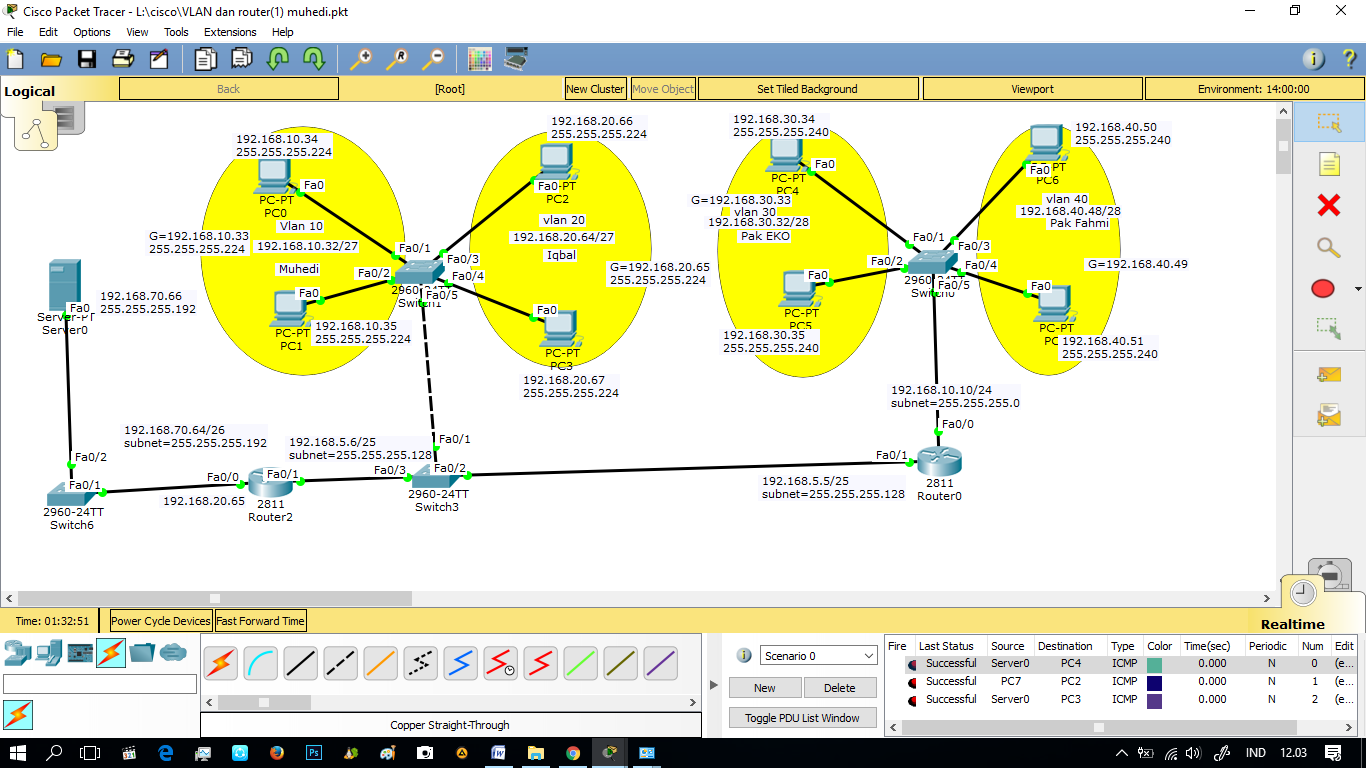Screen dimensions: 1366x768
Task: Click the Set Tiled Background button
Action: coord(807,89)
